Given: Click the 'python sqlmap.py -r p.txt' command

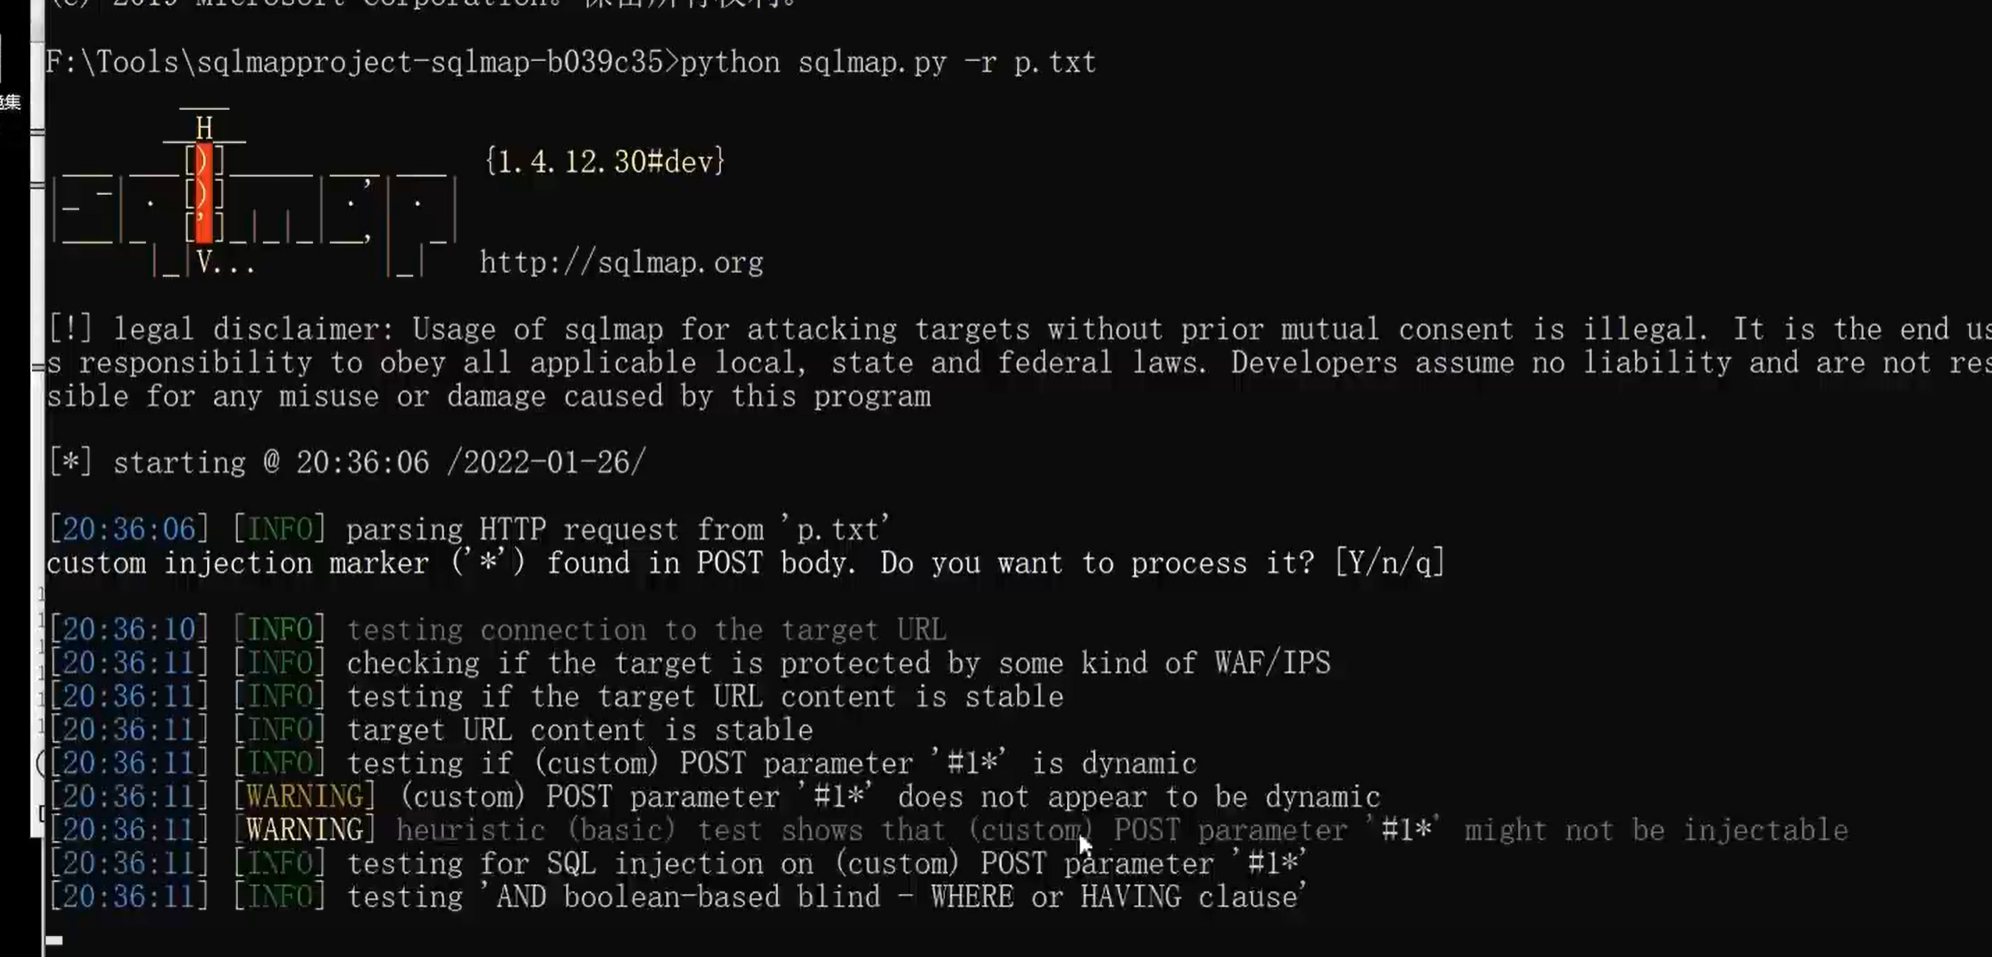Looking at the screenshot, I should pyautogui.click(x=888, y=62).
